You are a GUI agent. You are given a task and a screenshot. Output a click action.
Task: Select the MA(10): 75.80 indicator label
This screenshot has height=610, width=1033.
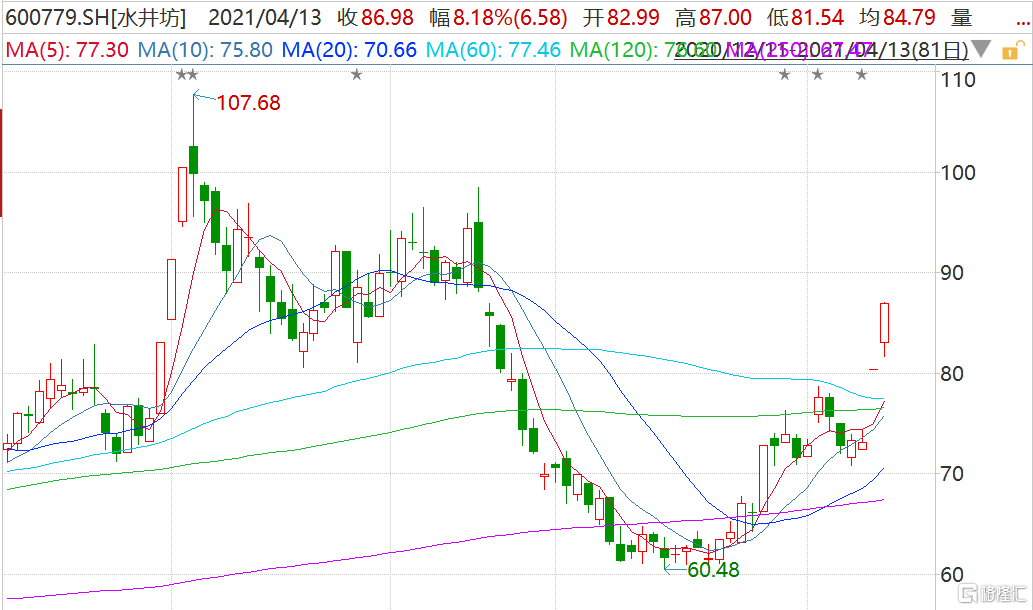click(x=205, y=49)
